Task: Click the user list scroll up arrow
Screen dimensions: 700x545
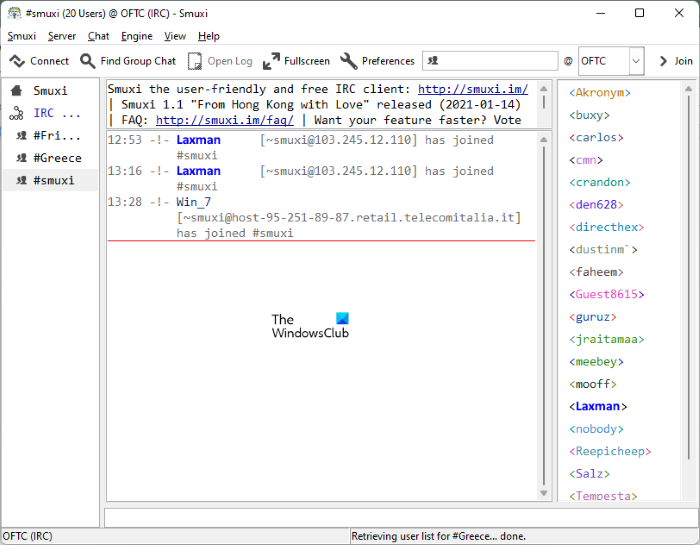Action: coord(688,89)
